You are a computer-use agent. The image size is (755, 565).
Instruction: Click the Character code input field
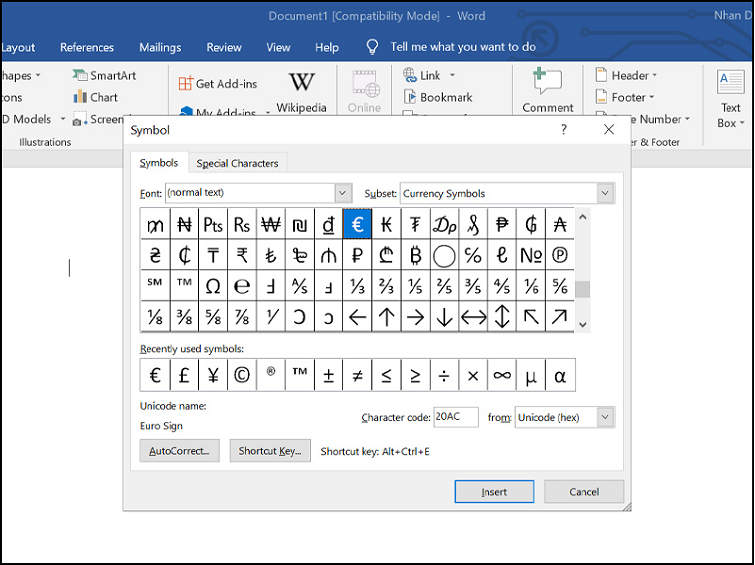[456, 417]
